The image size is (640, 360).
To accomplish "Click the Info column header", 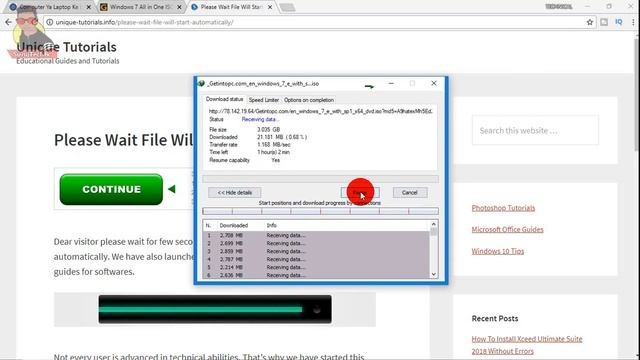I will [271, 225].
